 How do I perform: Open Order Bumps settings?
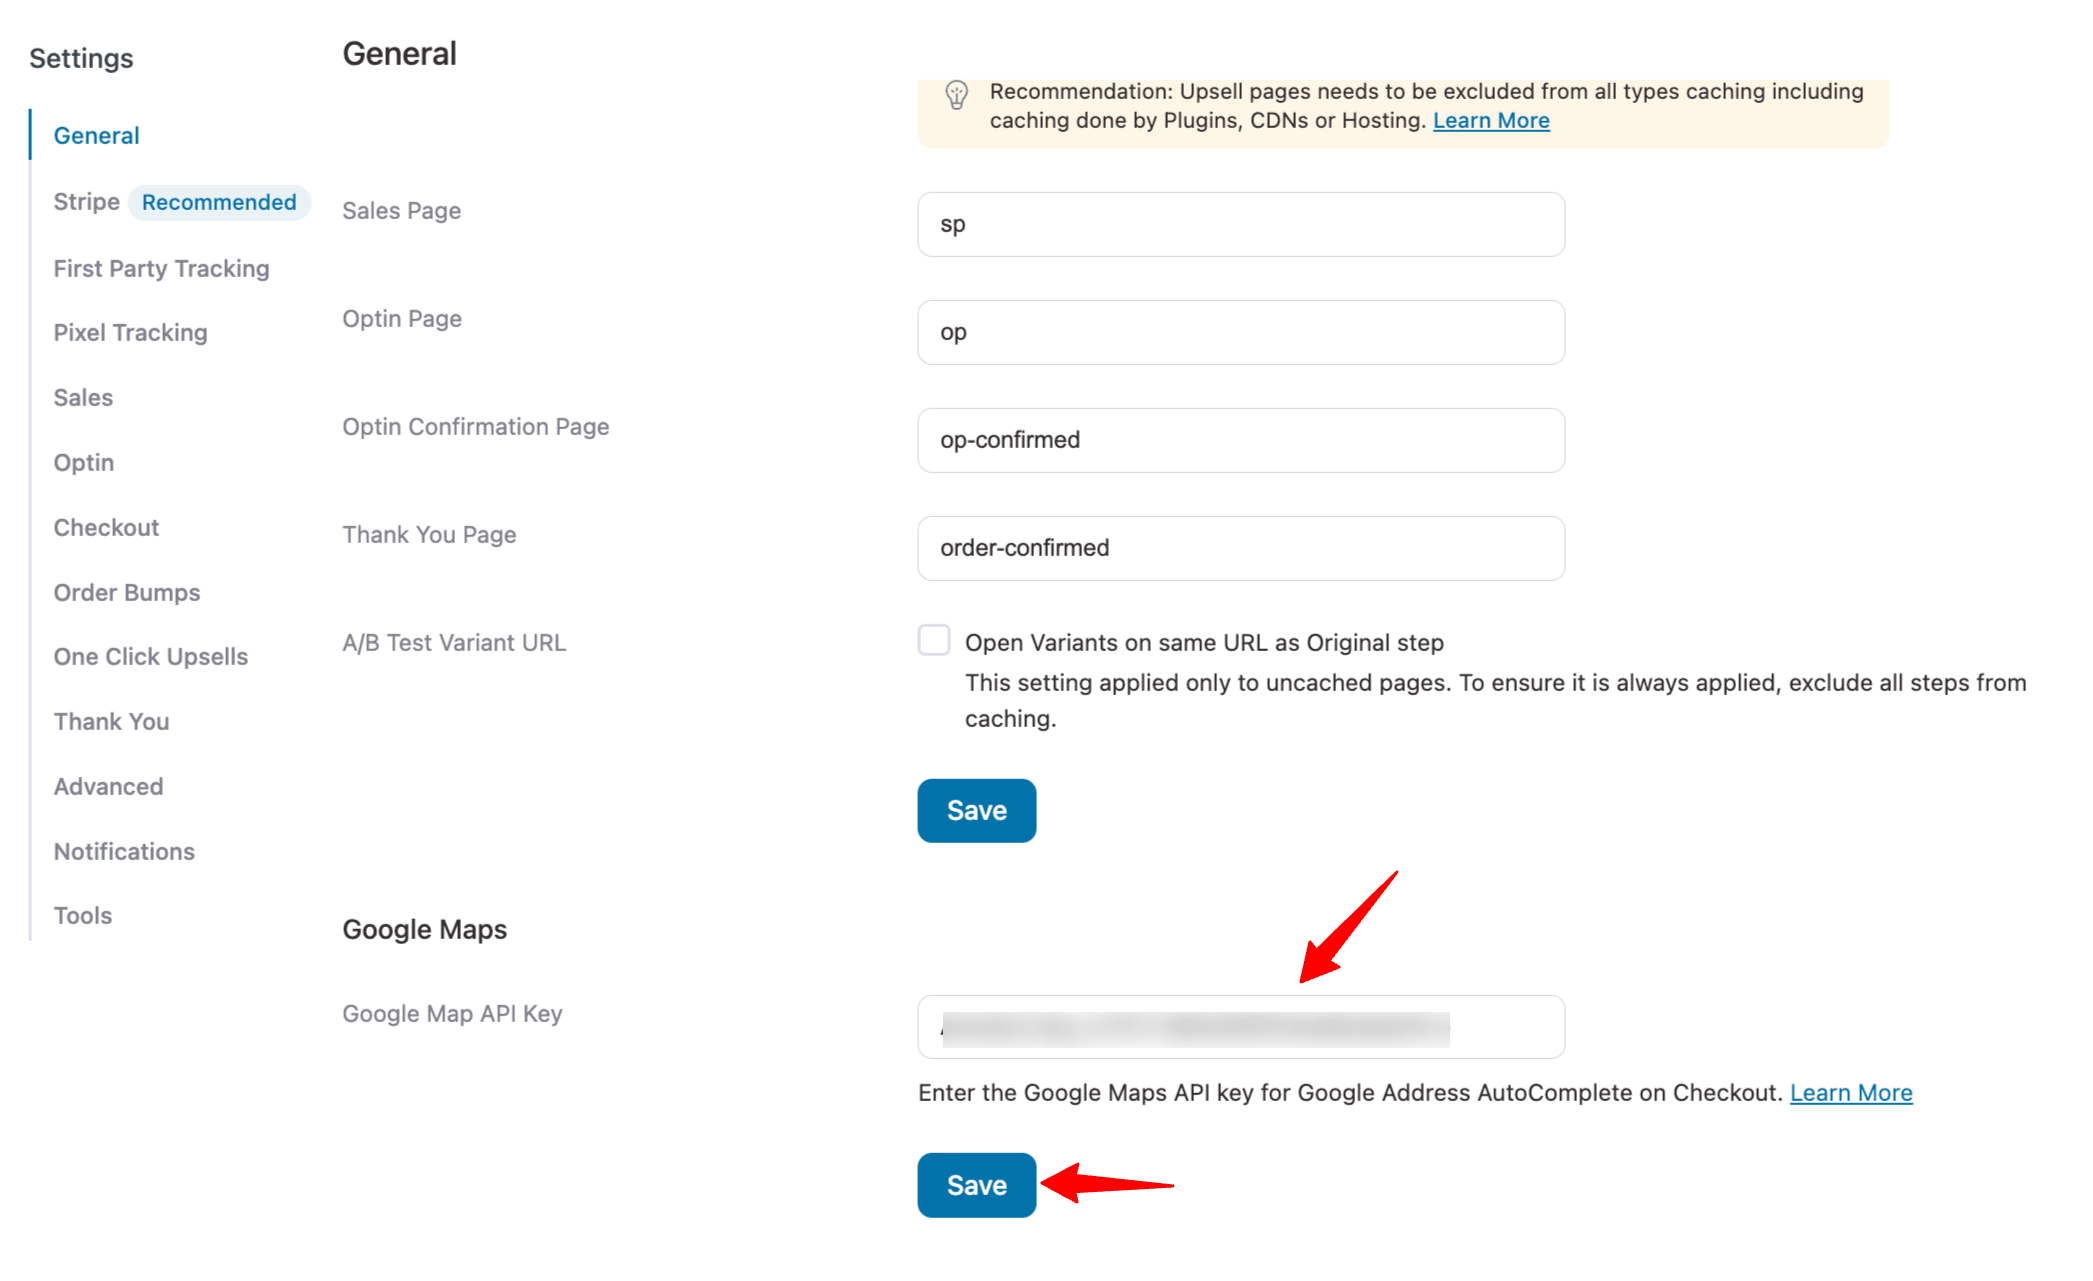127,592
